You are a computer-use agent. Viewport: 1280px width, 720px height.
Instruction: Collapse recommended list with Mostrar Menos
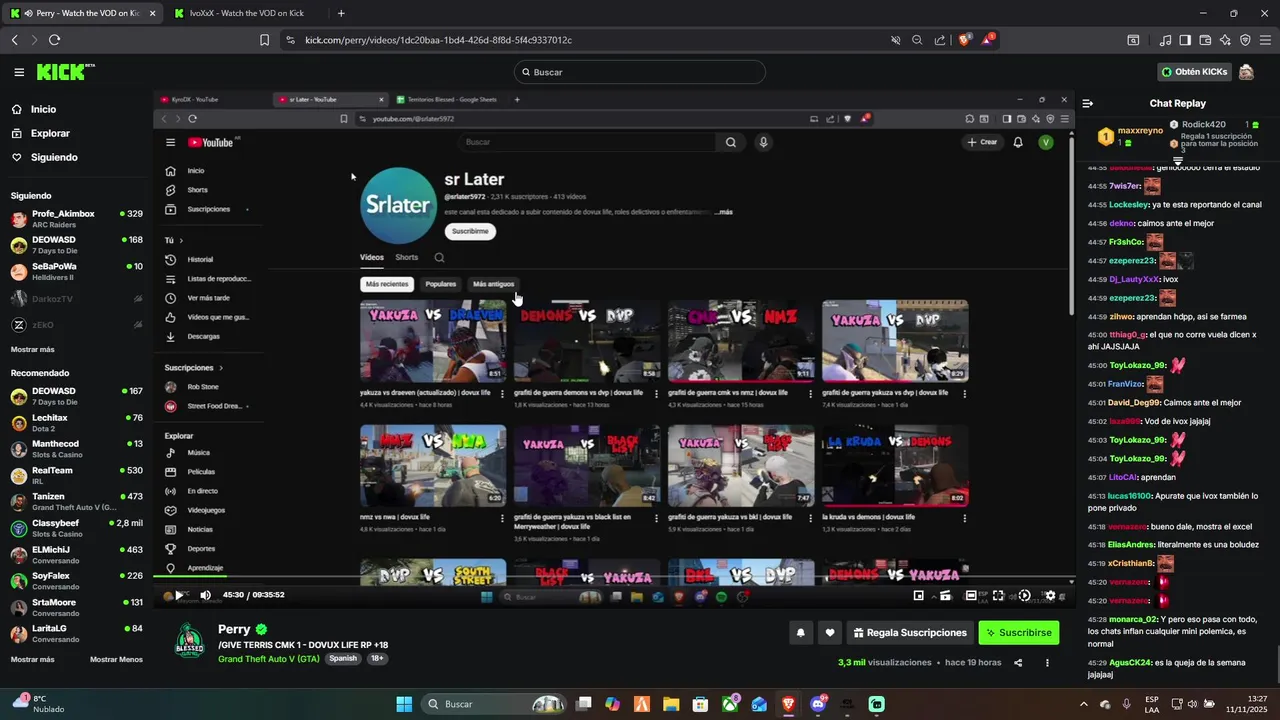click(x=116, y=659)
